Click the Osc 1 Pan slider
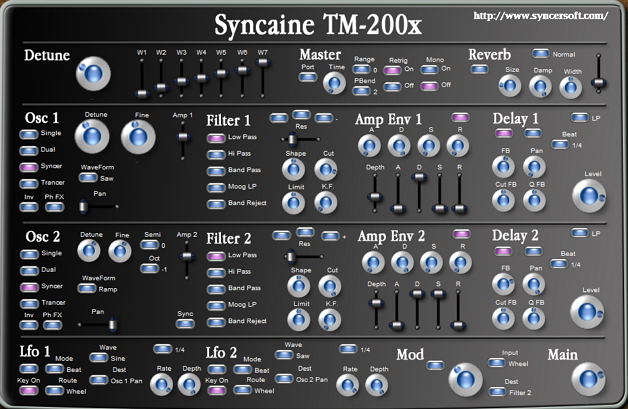This screenshot has height=409, width=628. pyautogui.click(x=99, y=207)
